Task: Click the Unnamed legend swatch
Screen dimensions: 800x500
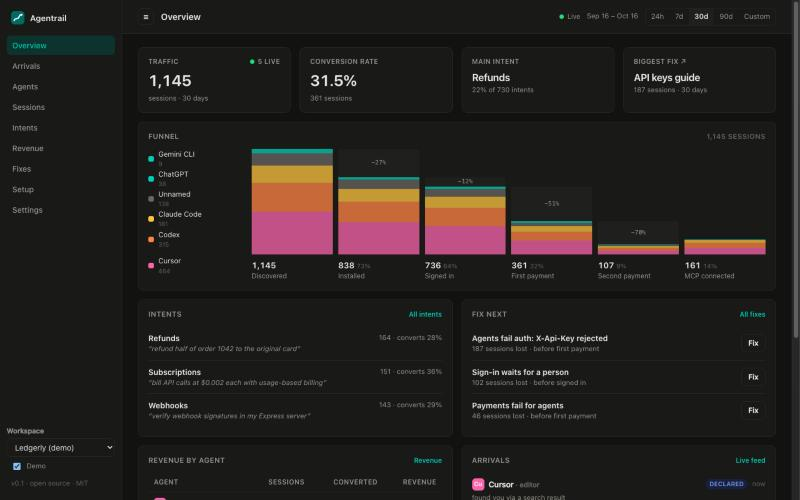Action: click(x=151, y=199)
